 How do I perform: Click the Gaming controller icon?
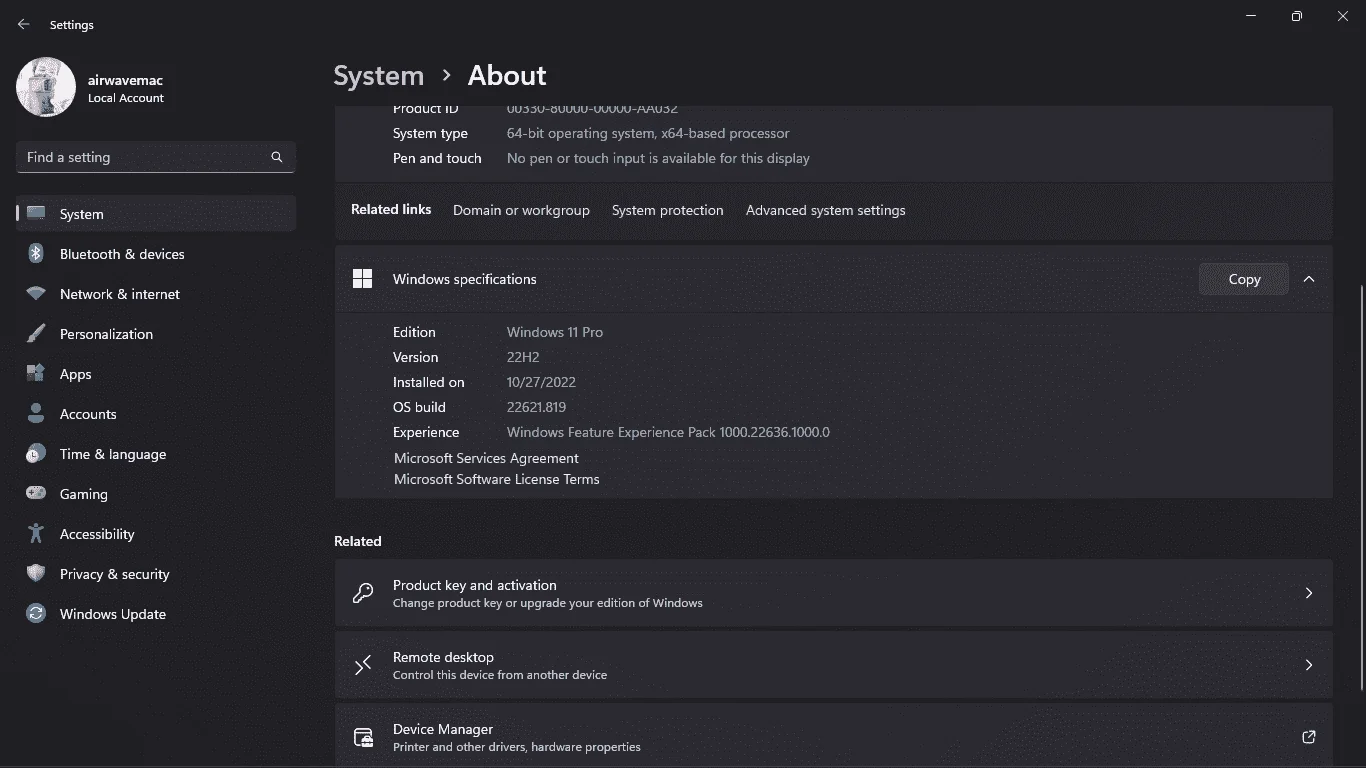pos(36,494)
